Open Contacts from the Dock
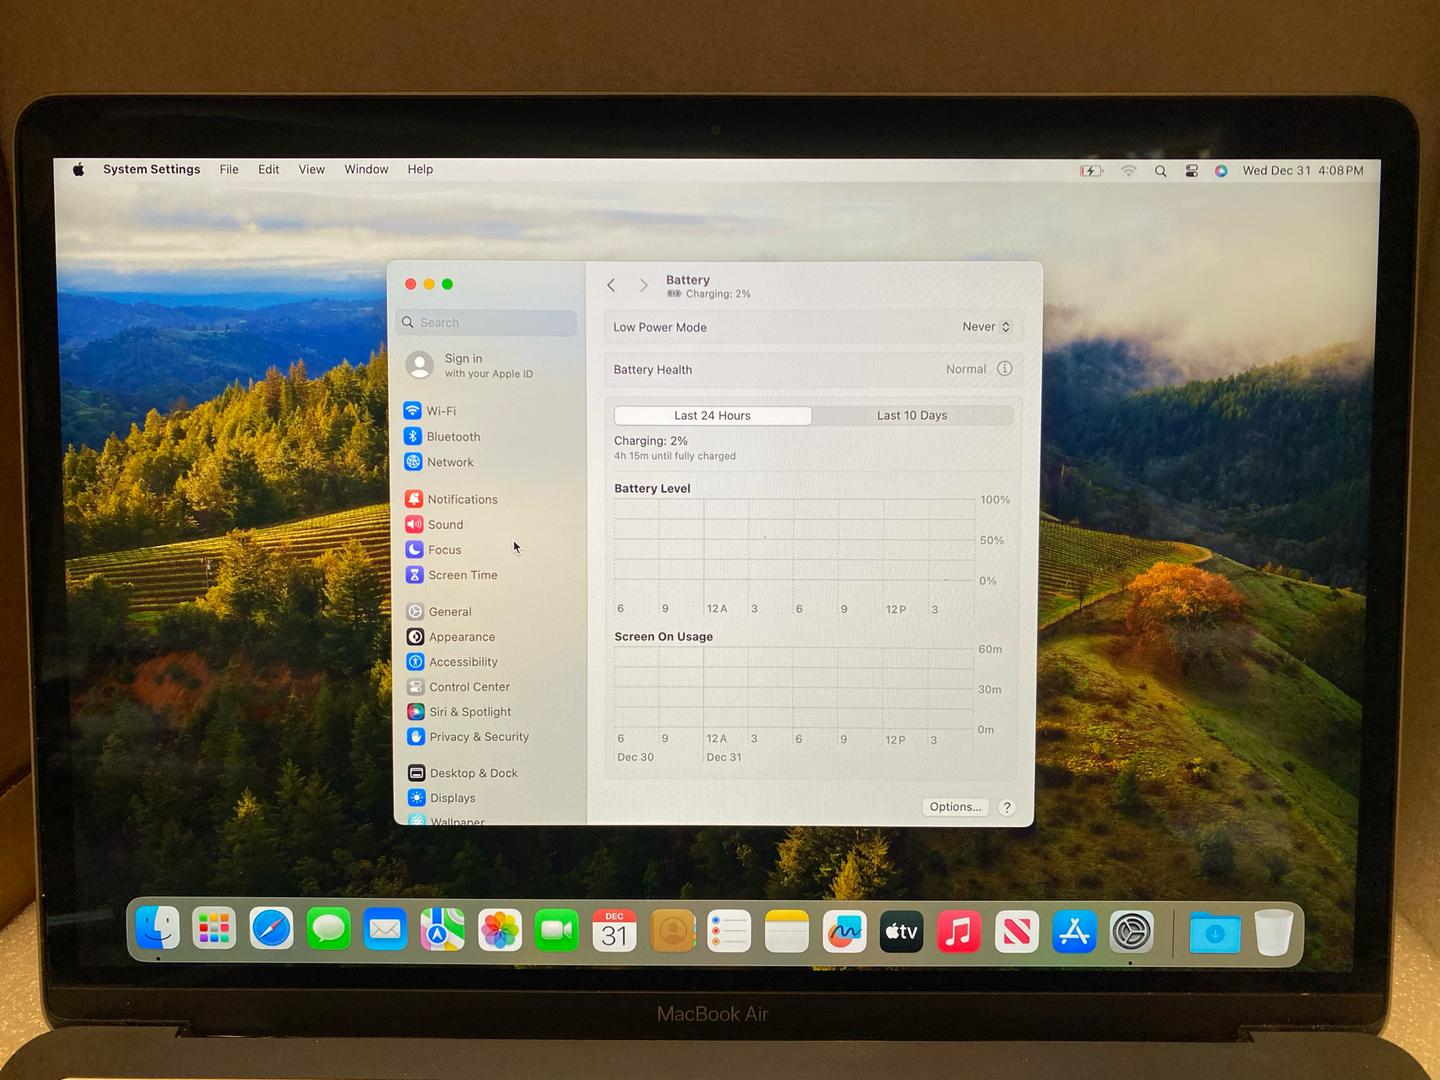 (673, 931)
